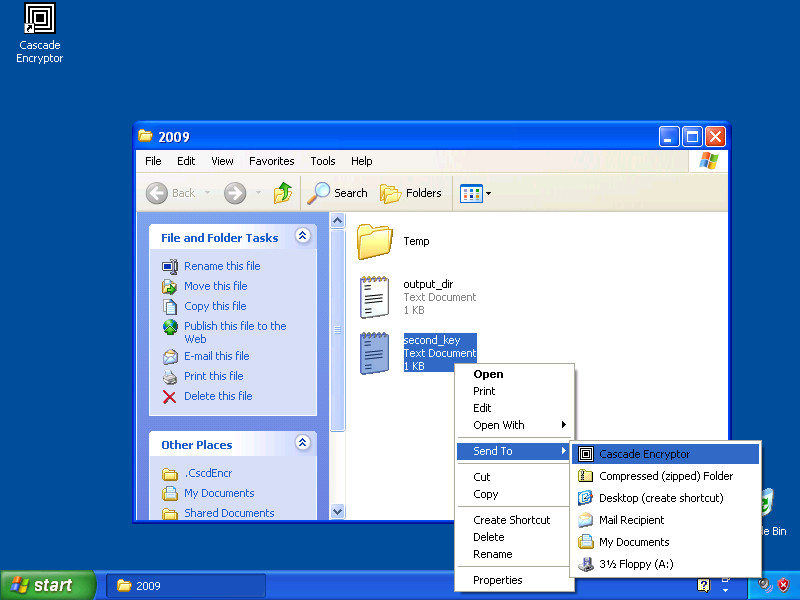Image resolution: width=800 pixels, height=600 pixels.
Task: Choose Edit in the context menu
Action: pos(514,408)
